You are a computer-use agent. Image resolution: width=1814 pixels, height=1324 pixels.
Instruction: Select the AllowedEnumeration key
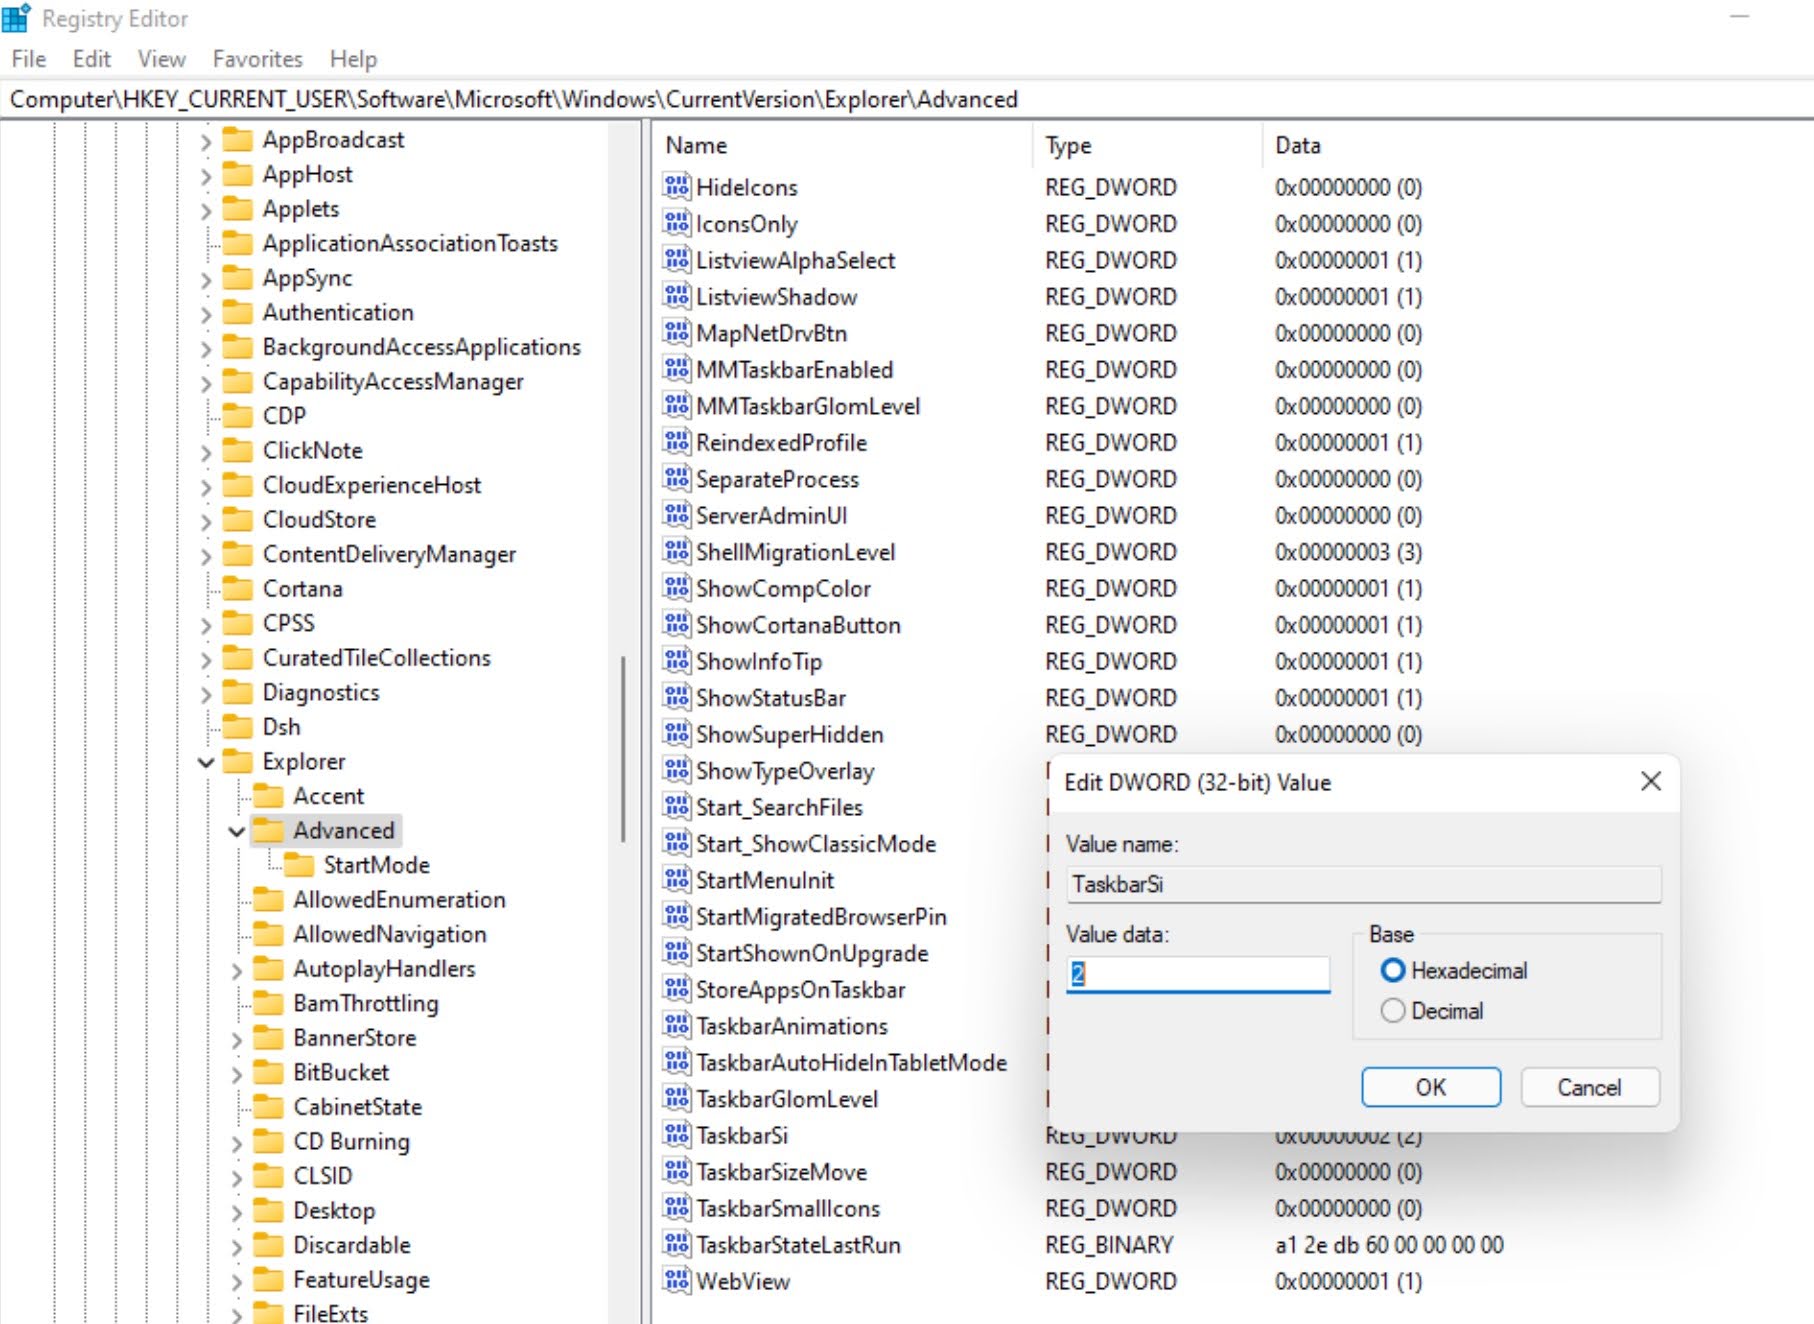[x=399, y=899]
